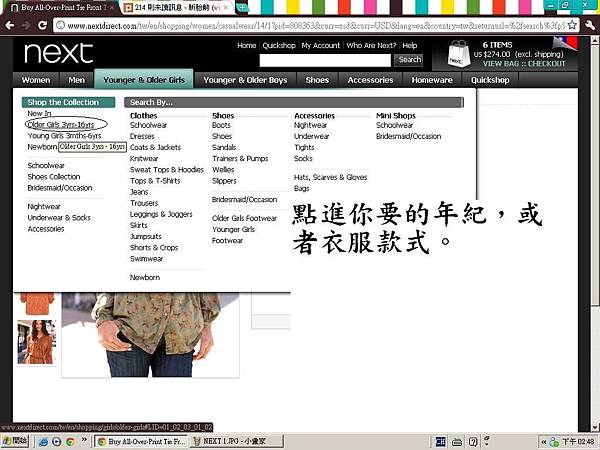
Task: Click the country flag icon in the header
Action: [566, 43]
